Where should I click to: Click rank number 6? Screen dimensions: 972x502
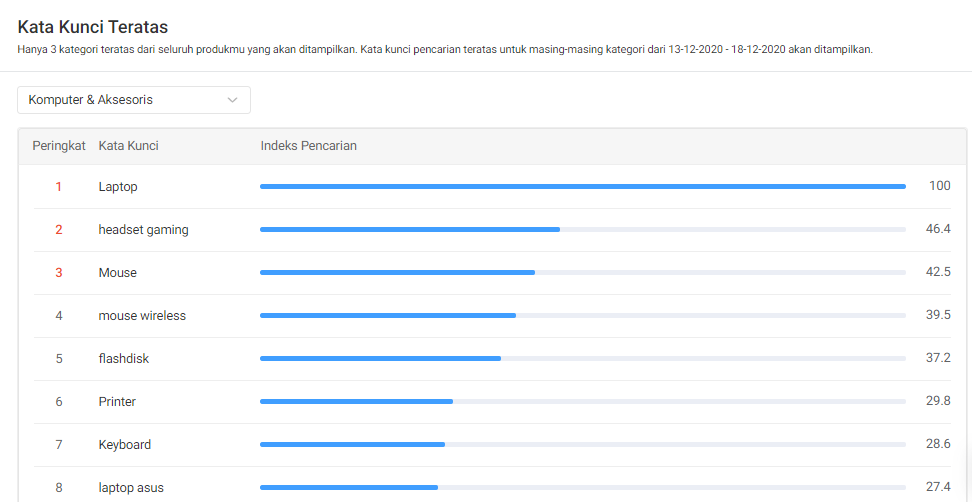pos(59,402)
